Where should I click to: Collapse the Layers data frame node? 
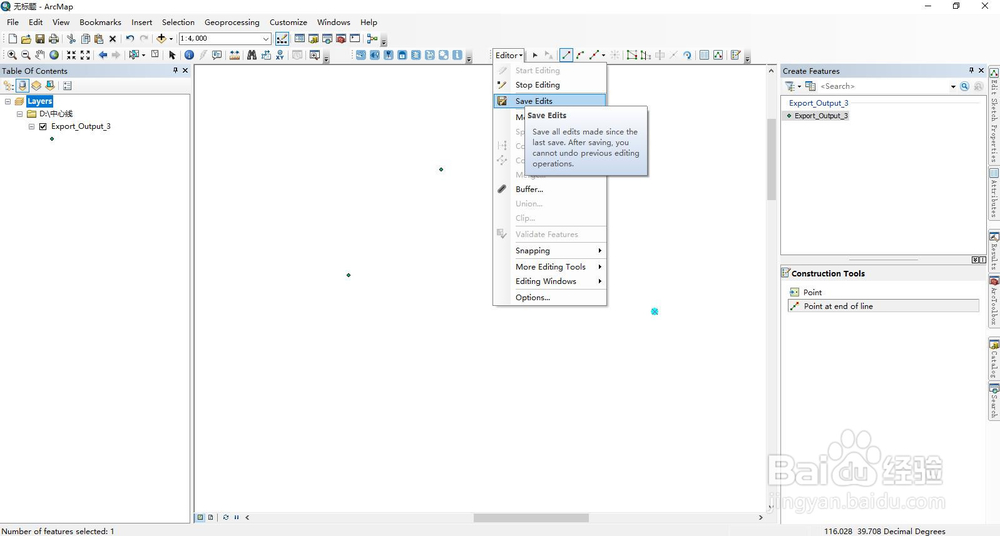click(8, 101)
